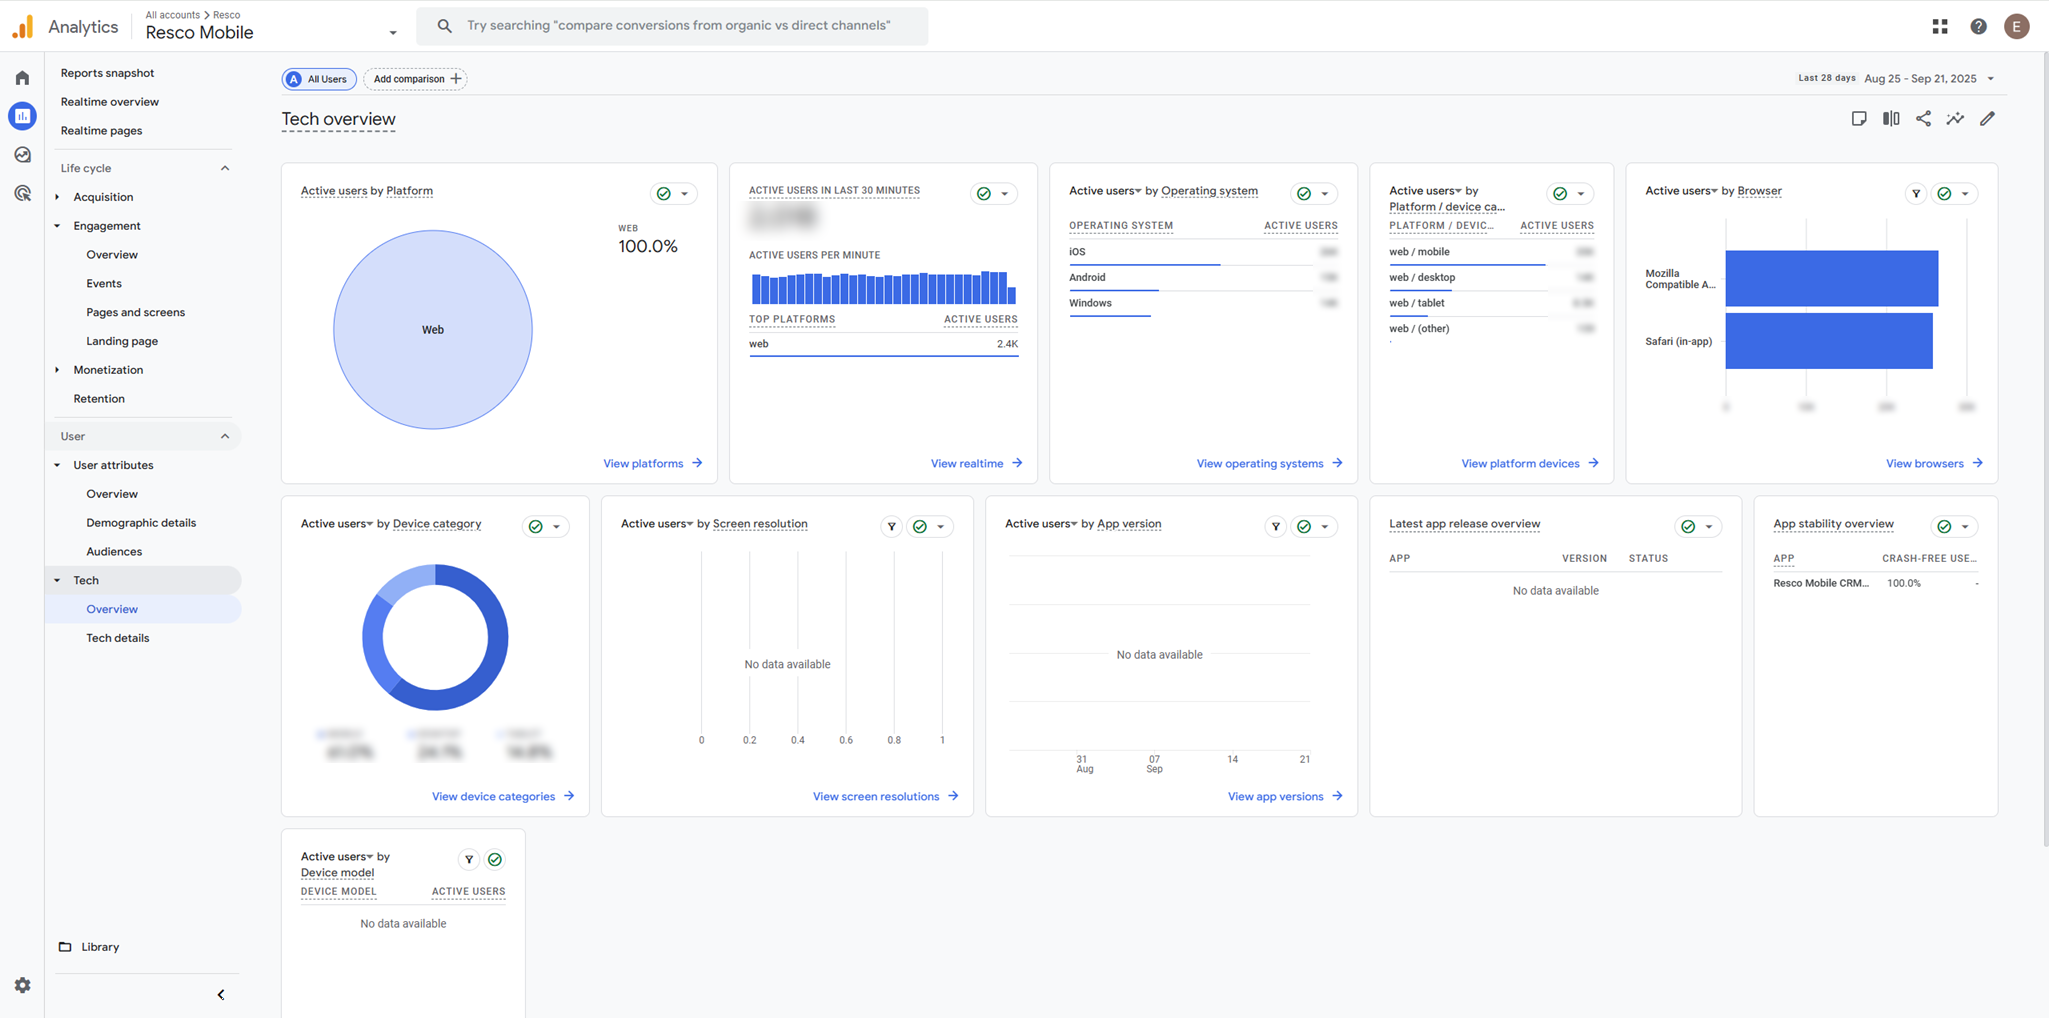The width and height of the screenshot is (2049, 1018).
Task: Click View operating systems link
Action: (x=1268, y=464)
